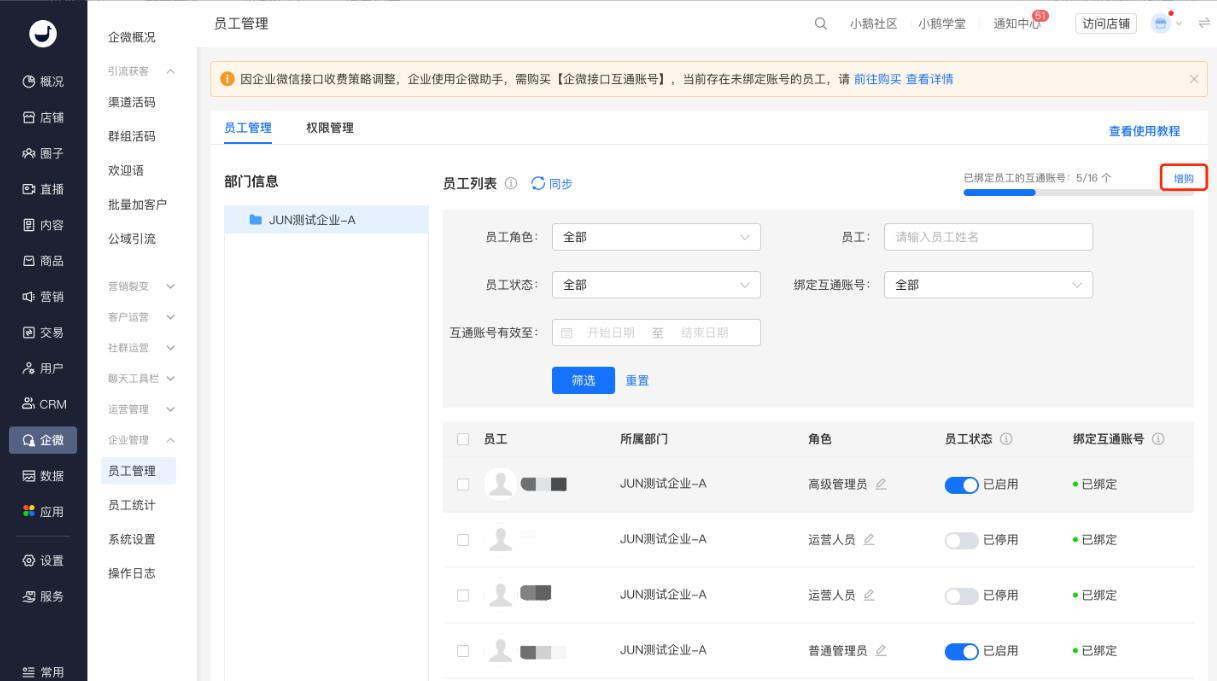This screenshot has width=1217, height=681.
Task: Open 操作日志 in the submenu
Action: [132, 573]
